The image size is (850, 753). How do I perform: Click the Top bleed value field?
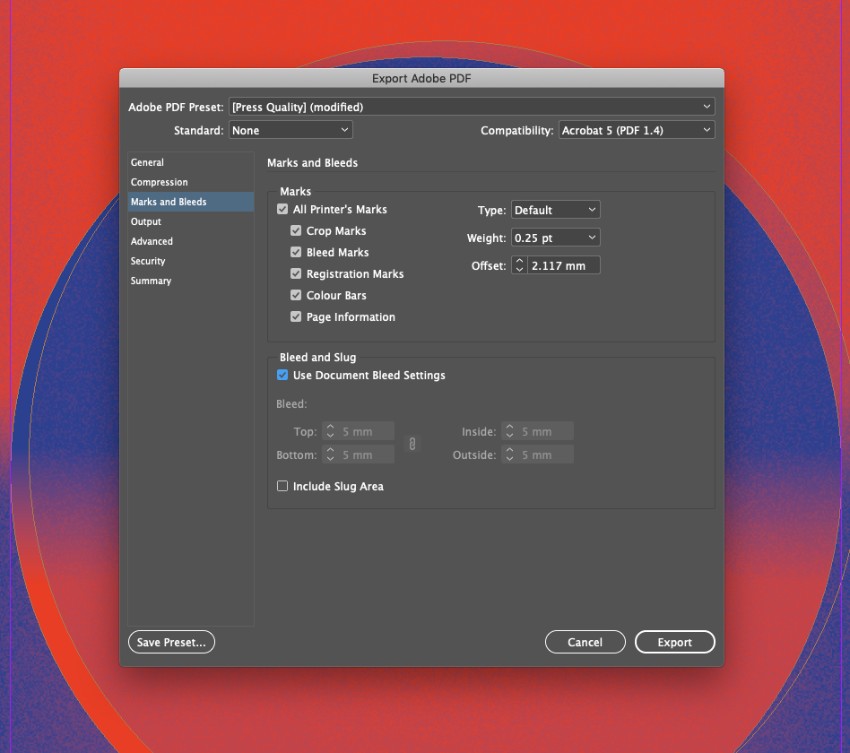(x=366, y=432)
